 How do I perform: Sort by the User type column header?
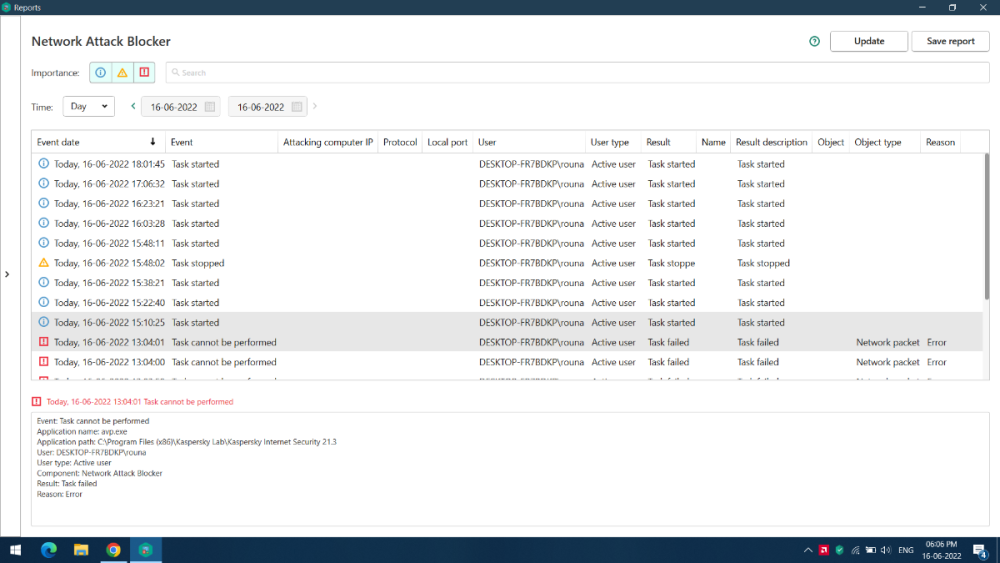click(x=613, y=142)
